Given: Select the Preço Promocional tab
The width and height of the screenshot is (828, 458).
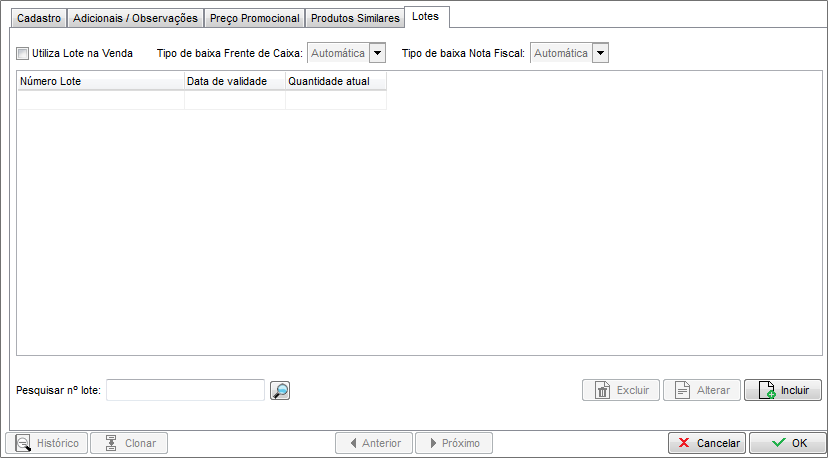Looking at the screenshot, I should coord(254,18).
